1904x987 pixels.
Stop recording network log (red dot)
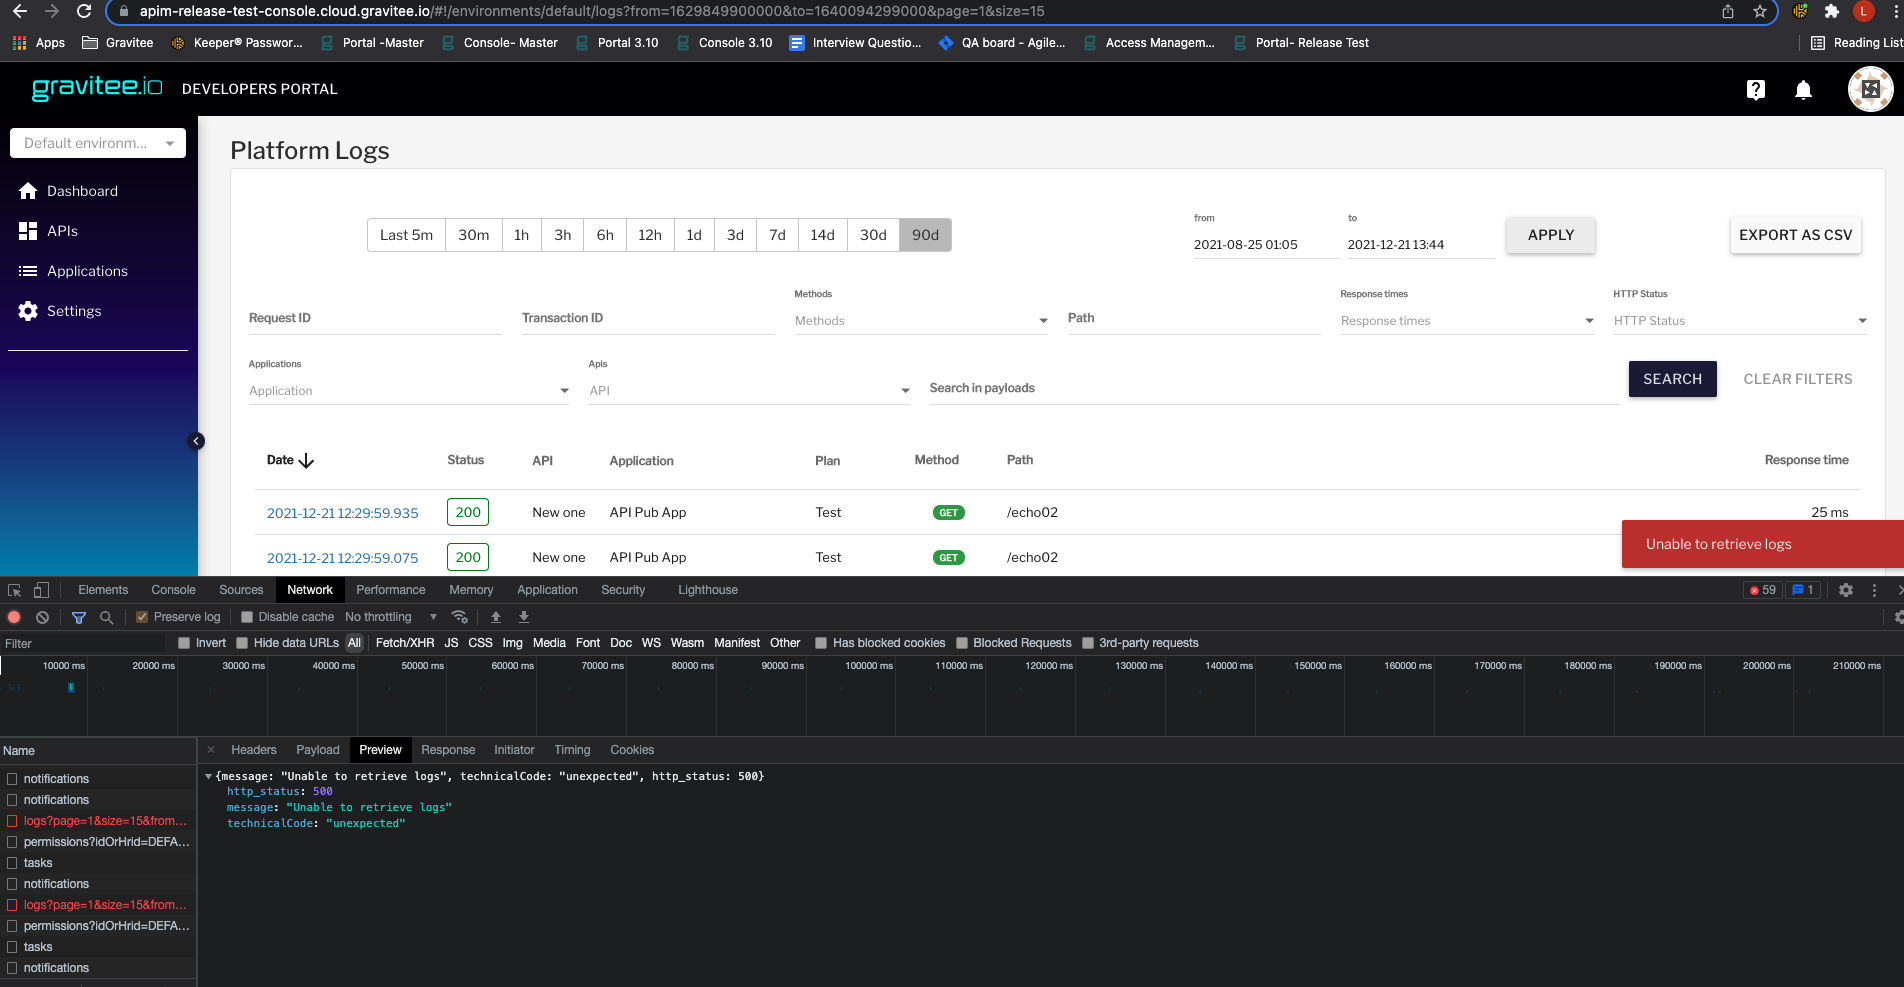coord(14,617)
